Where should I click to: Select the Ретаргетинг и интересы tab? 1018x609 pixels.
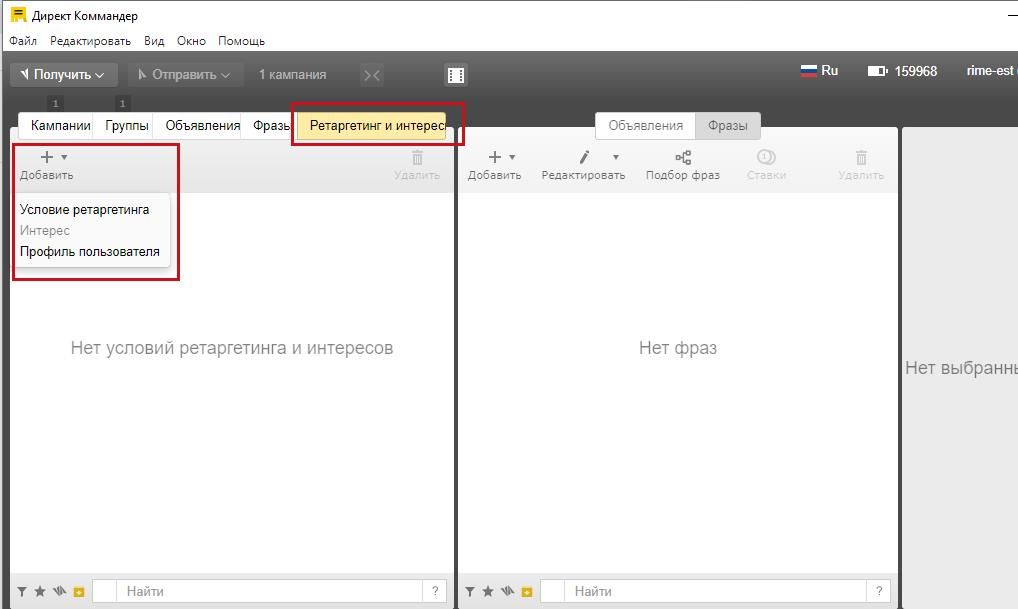point(372,125)
